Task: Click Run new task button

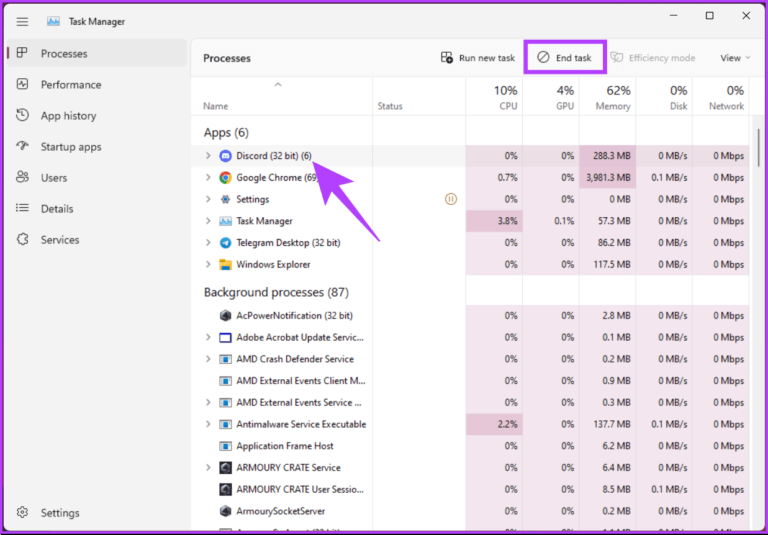Action: (478, 58)
